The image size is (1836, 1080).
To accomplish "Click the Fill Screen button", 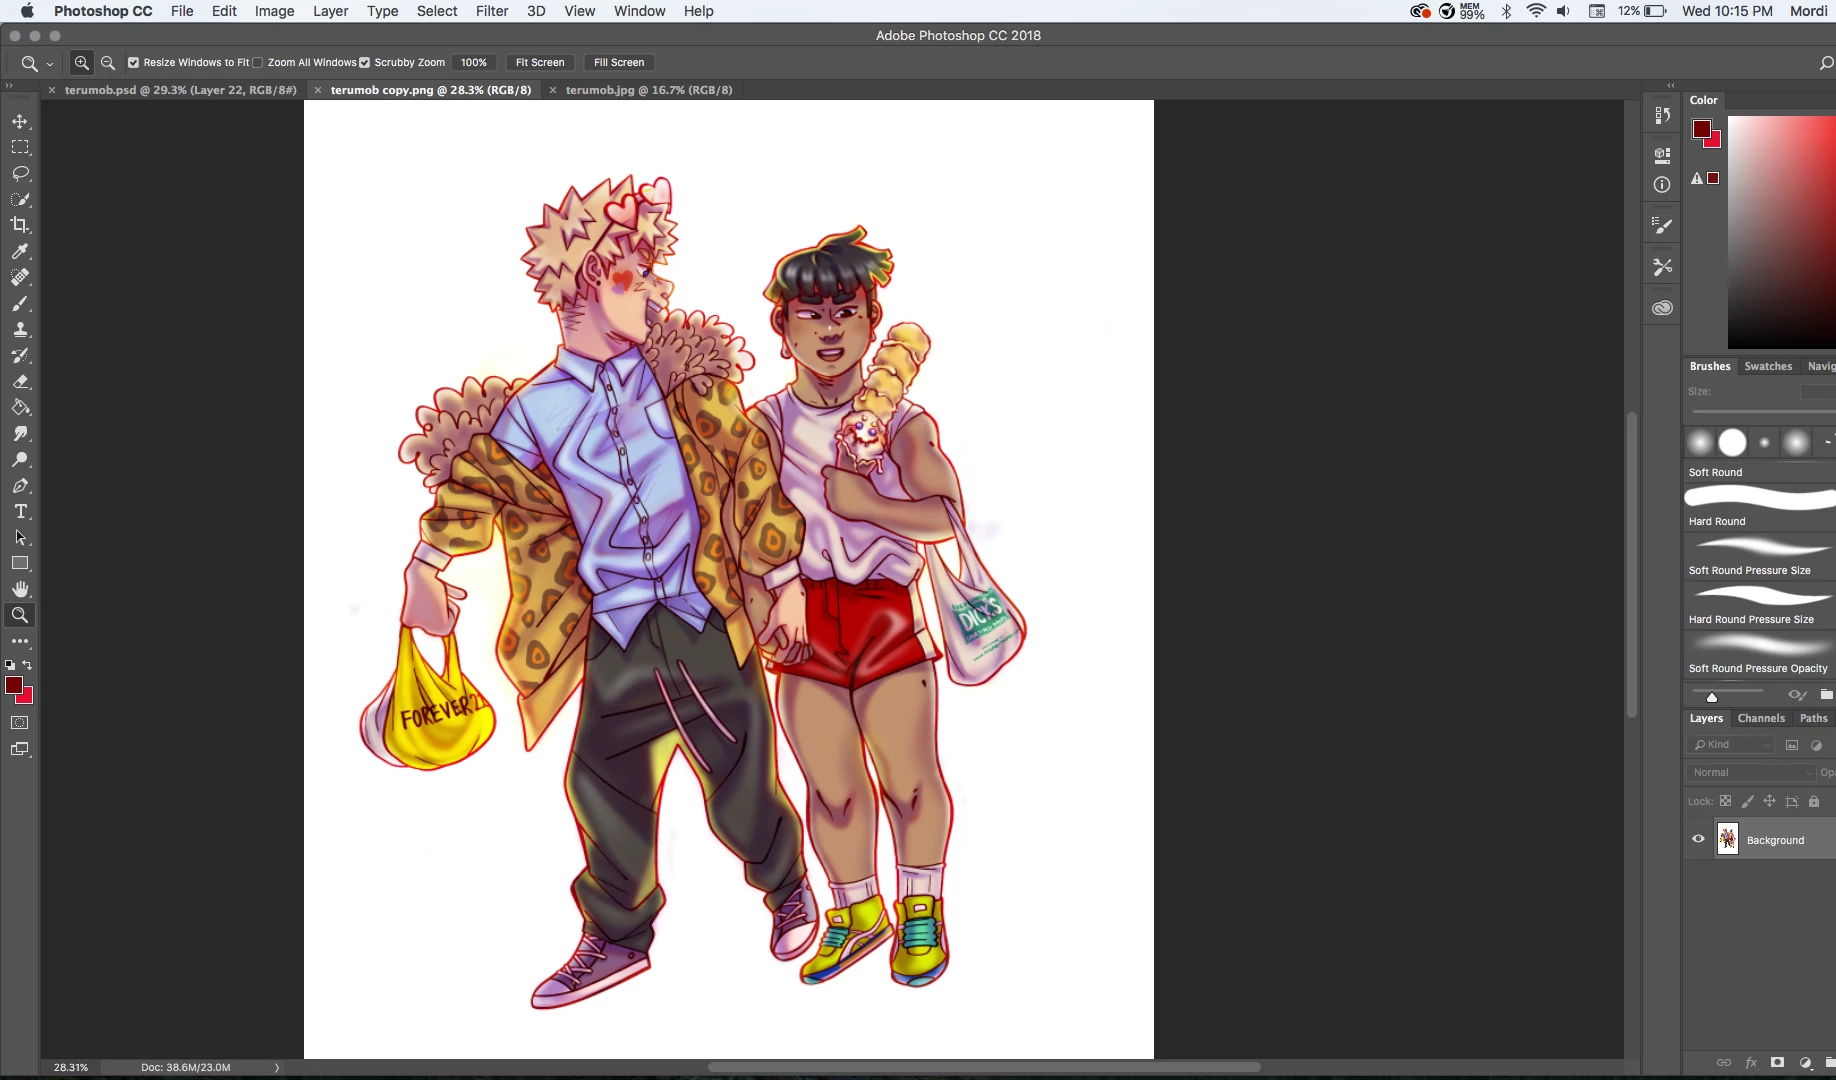I will coord(619,62).
